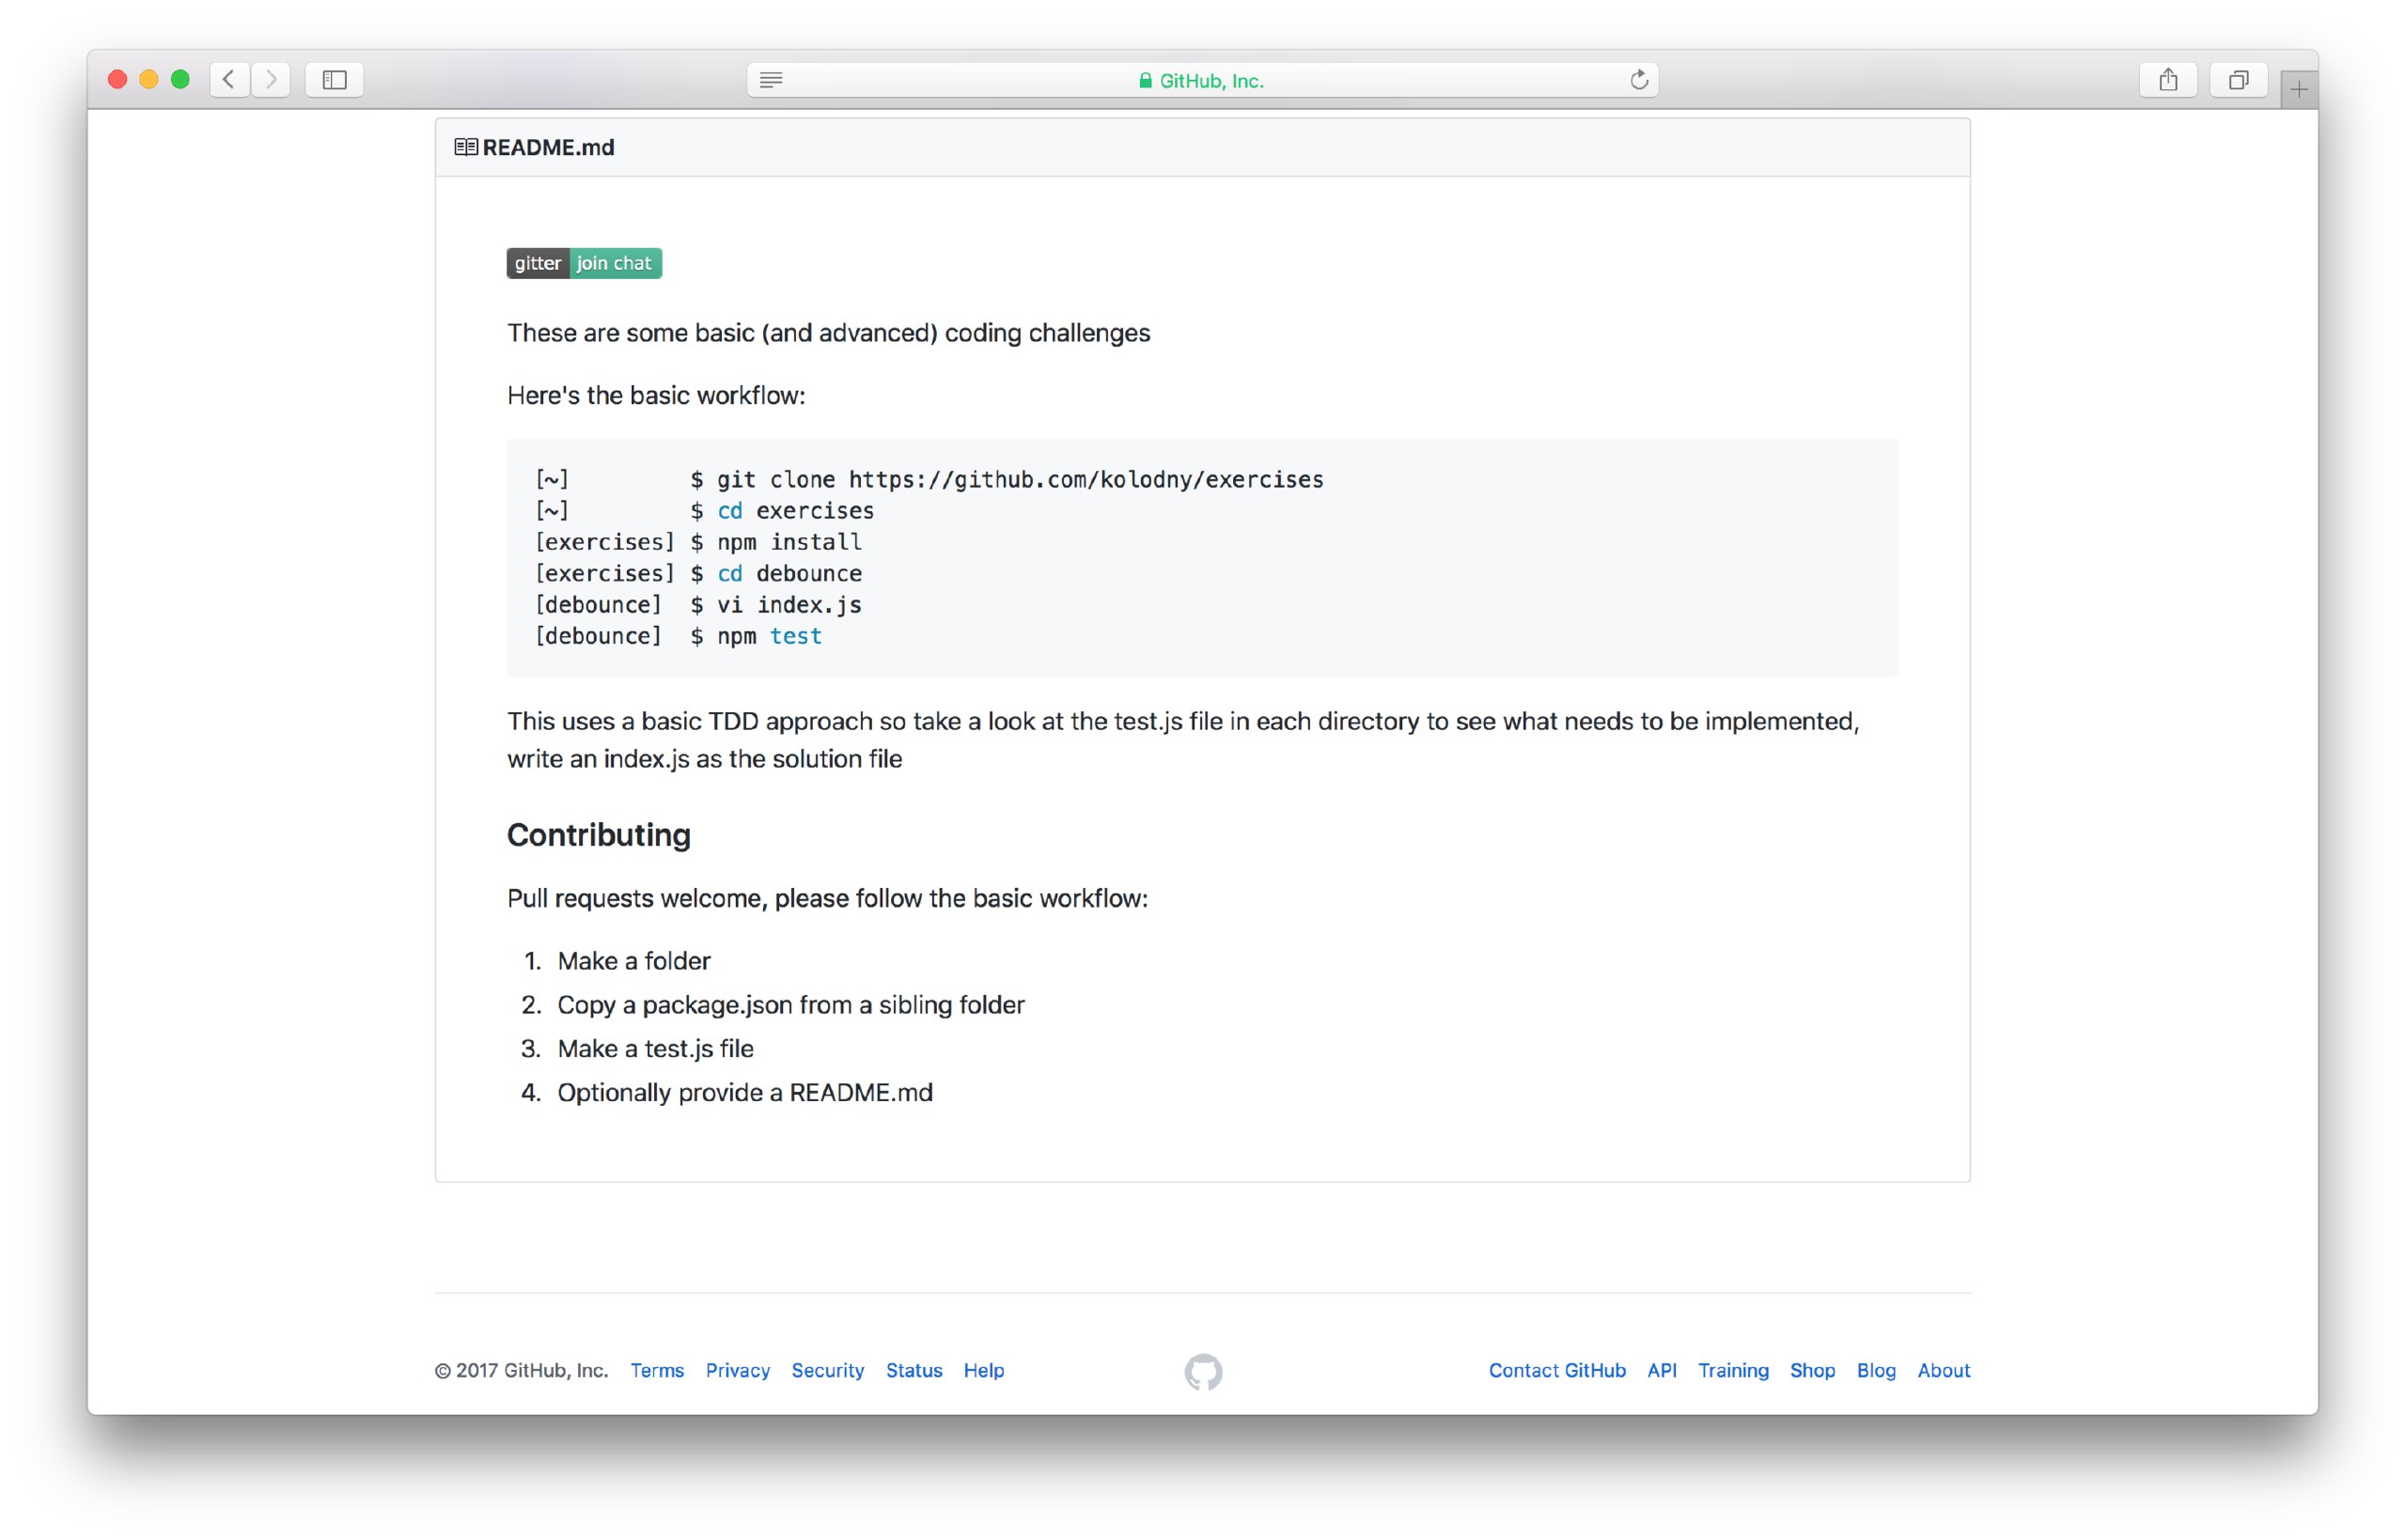Screen dimensions: 2406x1540
Task: Click the 'npm install' command line
Action: [698, 541]
